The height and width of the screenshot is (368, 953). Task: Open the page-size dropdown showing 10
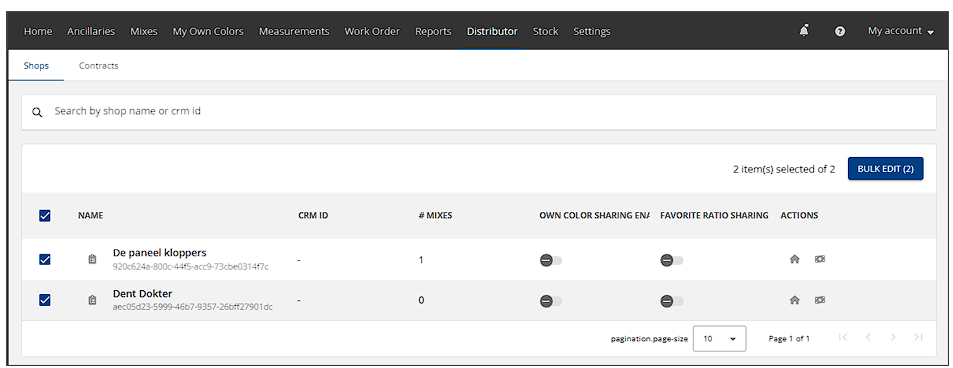[x=720, y=338]
